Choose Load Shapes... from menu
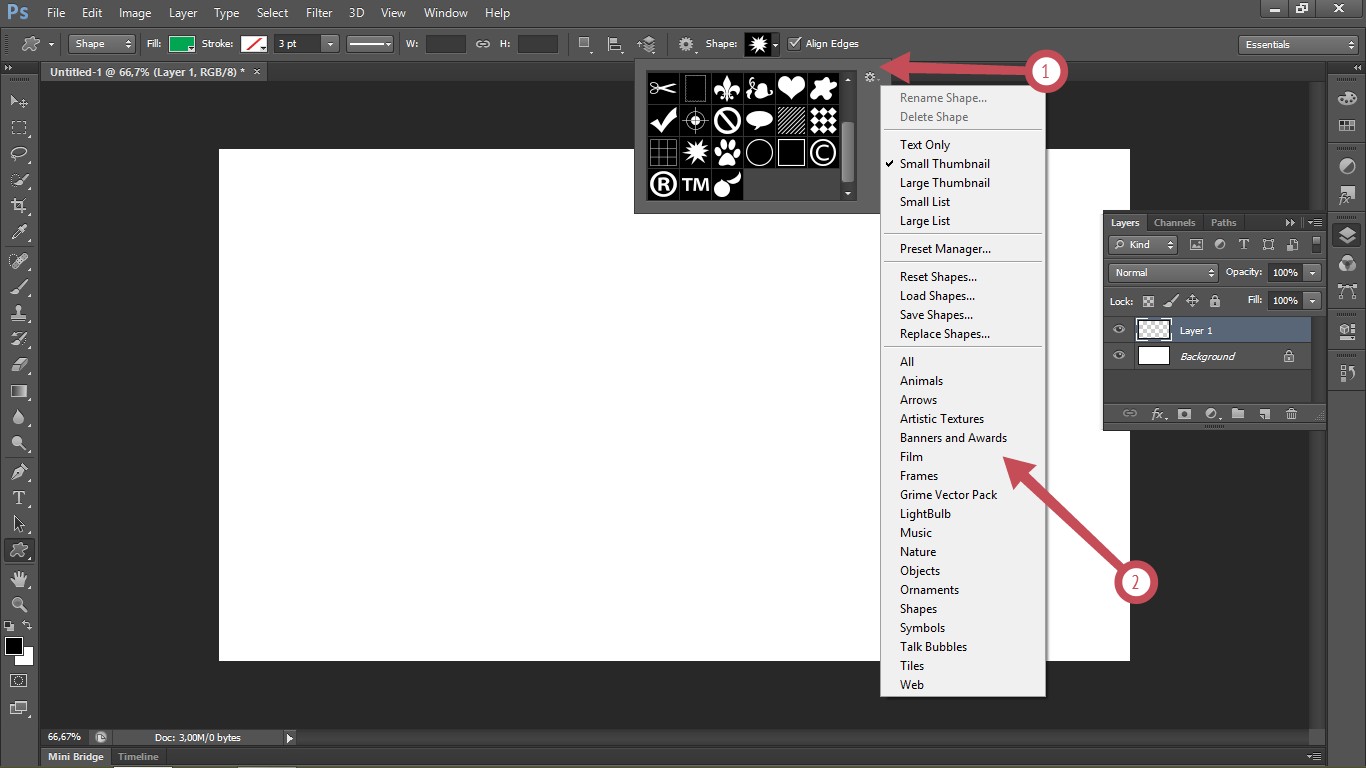This screenshot has width=1366, height=768. click(937, 296)
